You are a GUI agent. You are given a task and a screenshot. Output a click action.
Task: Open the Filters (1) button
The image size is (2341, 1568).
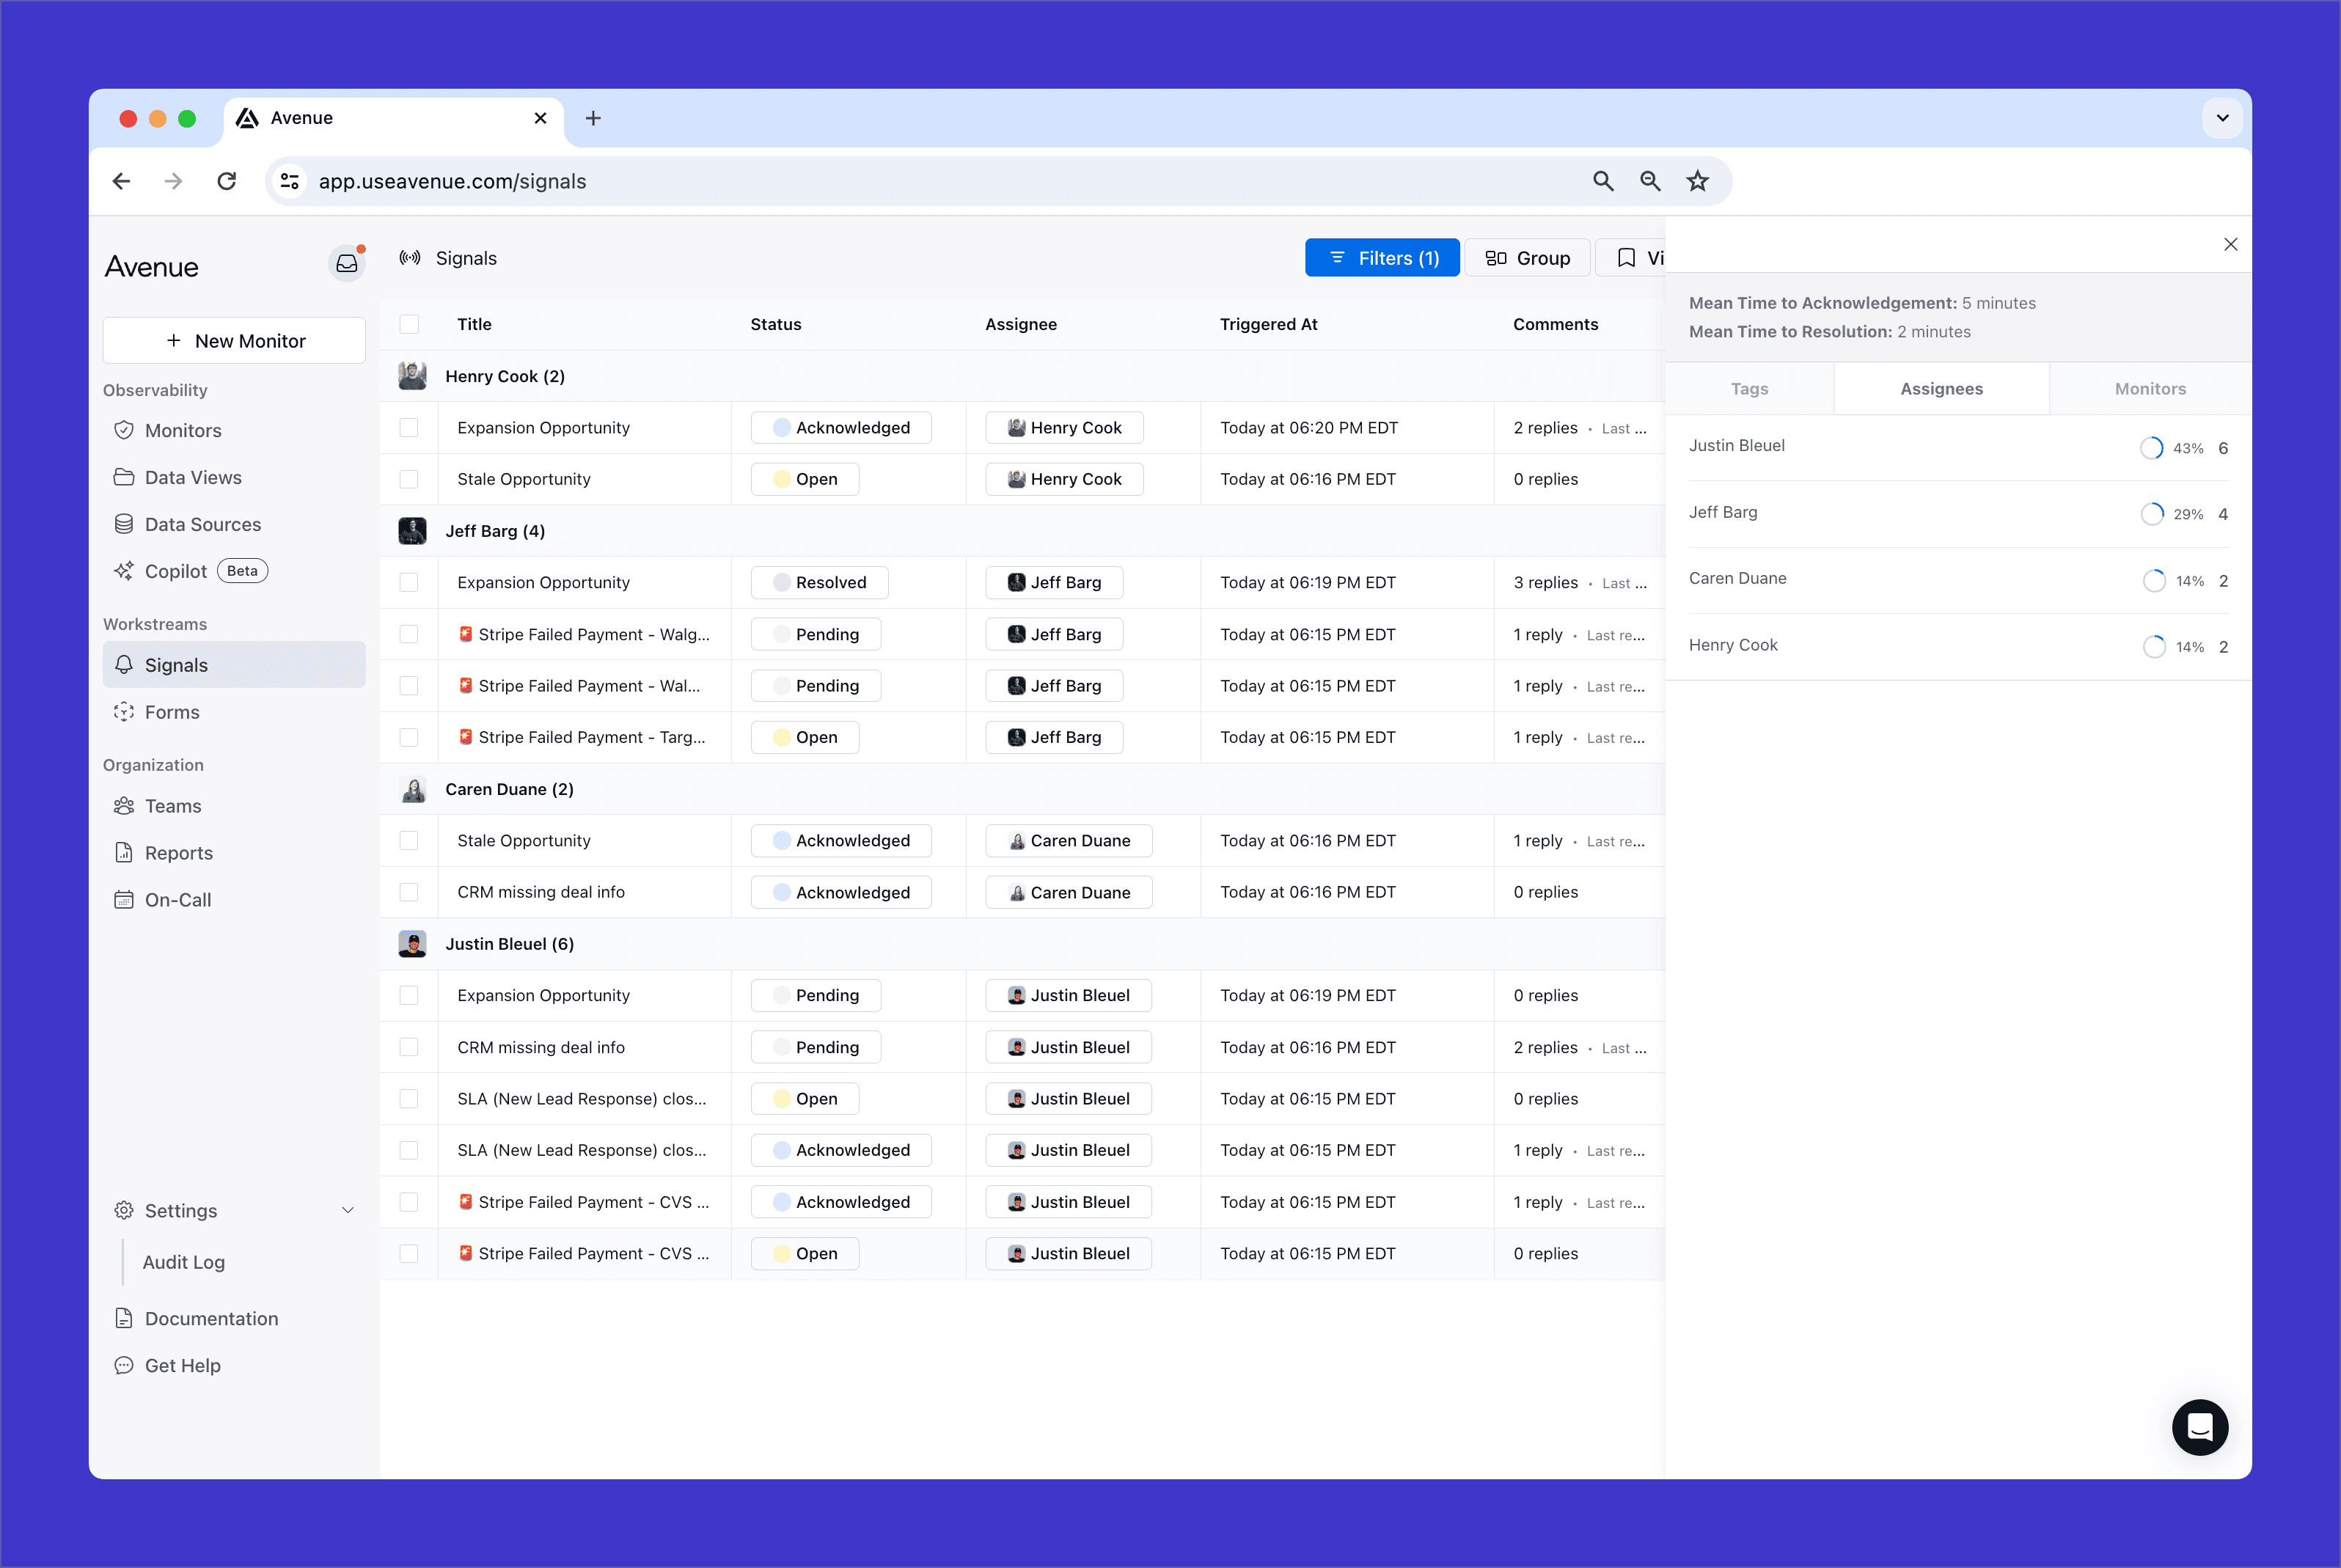(1382, 258)
